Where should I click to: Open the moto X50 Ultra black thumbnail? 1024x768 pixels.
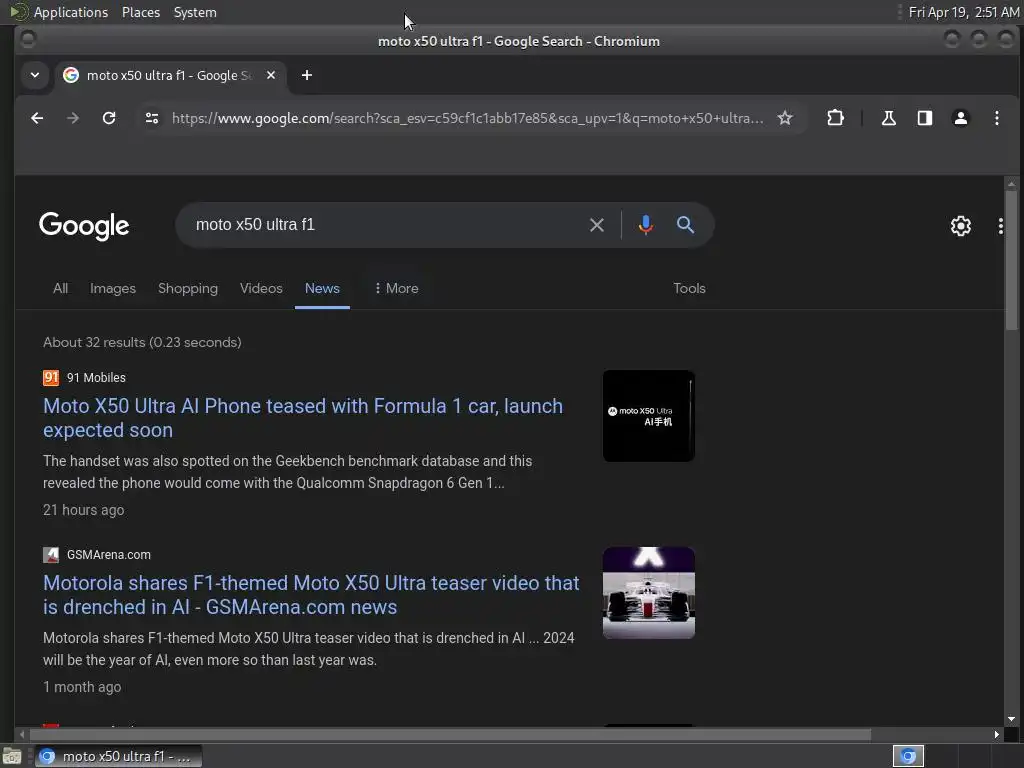(x=648, y=416)
